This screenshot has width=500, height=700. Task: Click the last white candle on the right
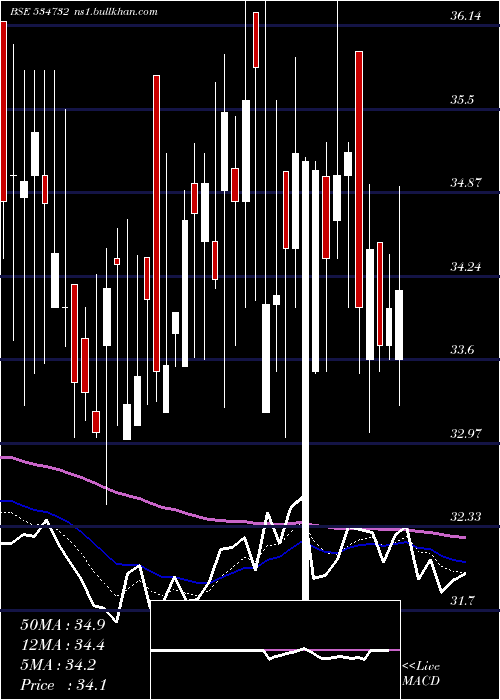399,325
